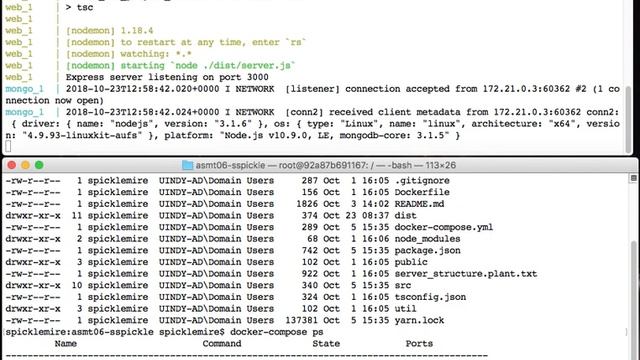Viewport: 640px width, 360px height.
Task: Click the folder icon in the title bar
Action: pos(187,165)
